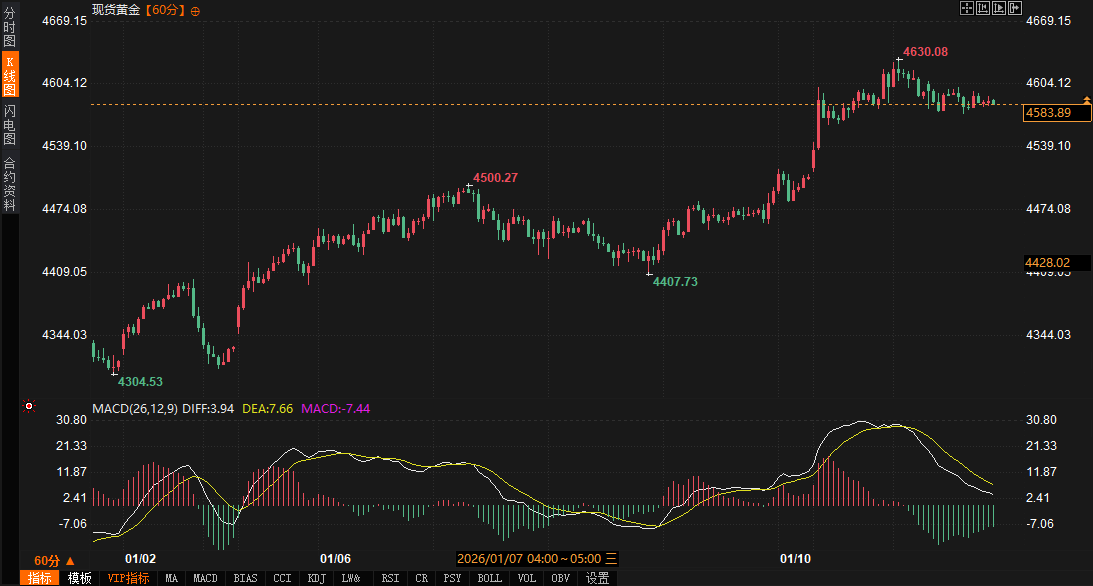This screenshot has height=586, width=1093.
Task: Expand the 60分 period selector at bottom left
Action: pos(48,560)
